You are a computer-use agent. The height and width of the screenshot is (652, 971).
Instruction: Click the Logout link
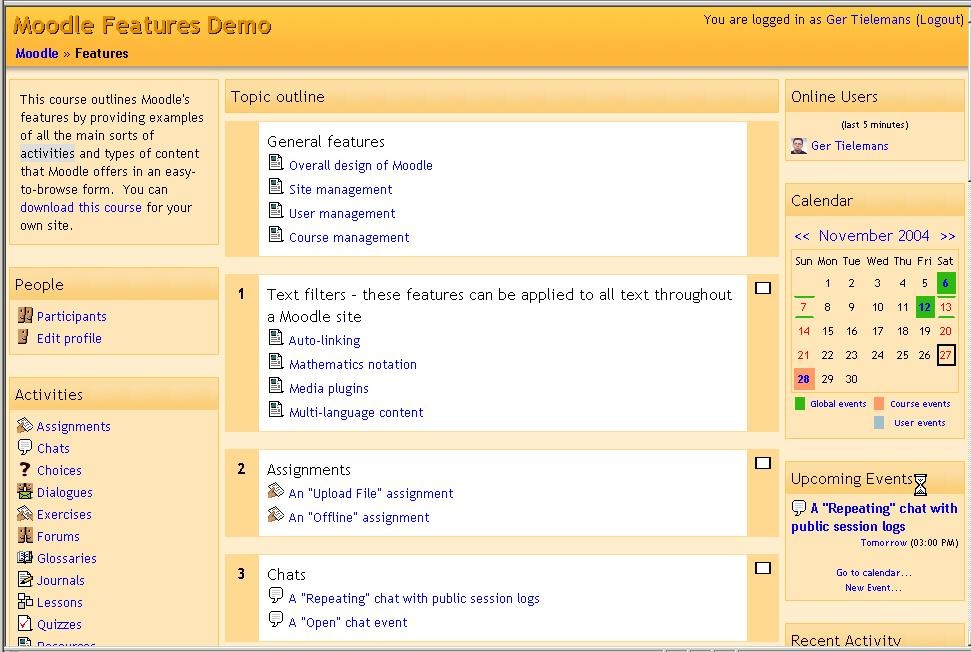click(940, 20)
